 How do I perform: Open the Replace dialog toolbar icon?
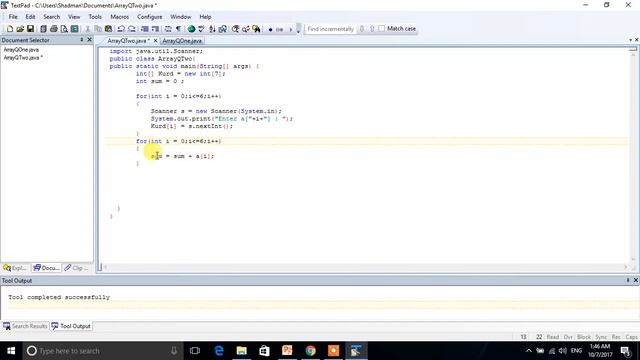(246, 29)
